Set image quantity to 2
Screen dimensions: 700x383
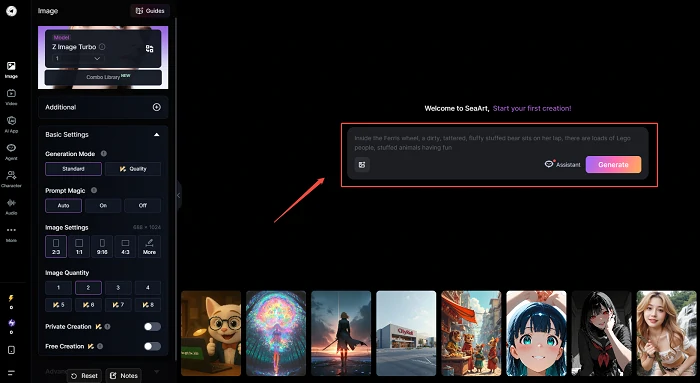tap(88, 287)
